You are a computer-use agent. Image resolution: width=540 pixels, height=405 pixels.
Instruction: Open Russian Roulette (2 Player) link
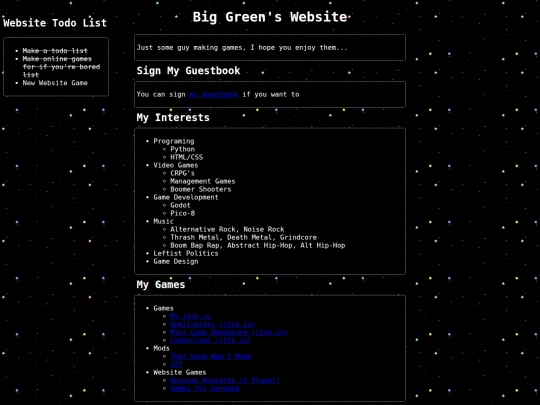[225, 380]
